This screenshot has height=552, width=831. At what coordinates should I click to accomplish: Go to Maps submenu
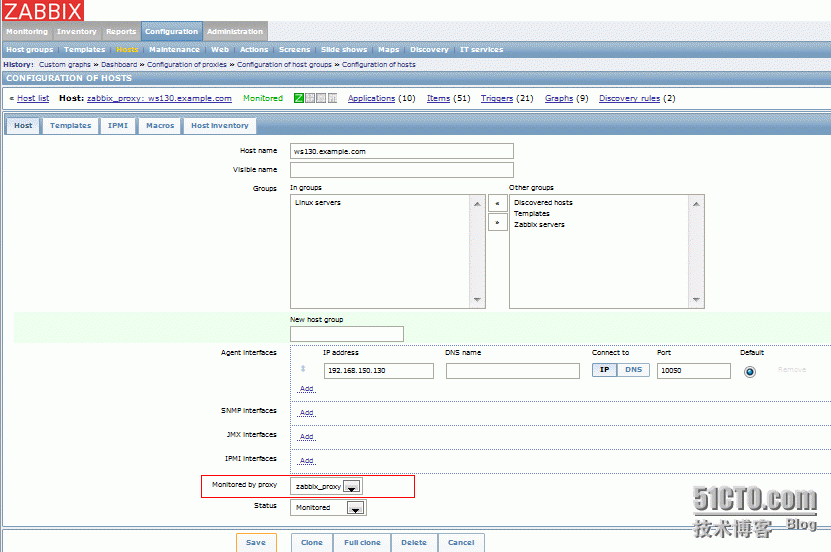click(388, 49)
